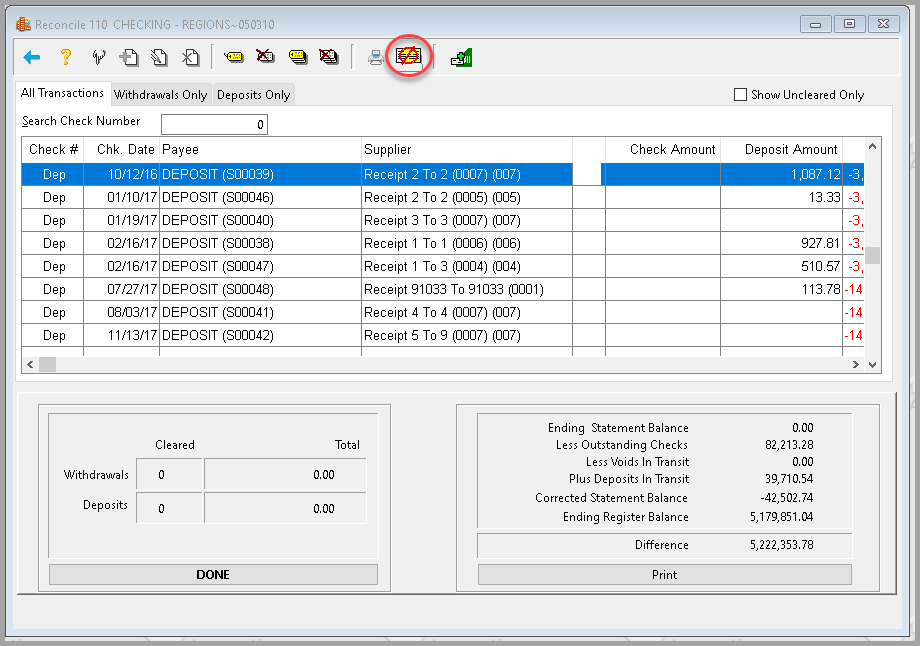This screenshot has height=646, width=920.
Task: Click the Supplier column header
Action: (466, 150)
